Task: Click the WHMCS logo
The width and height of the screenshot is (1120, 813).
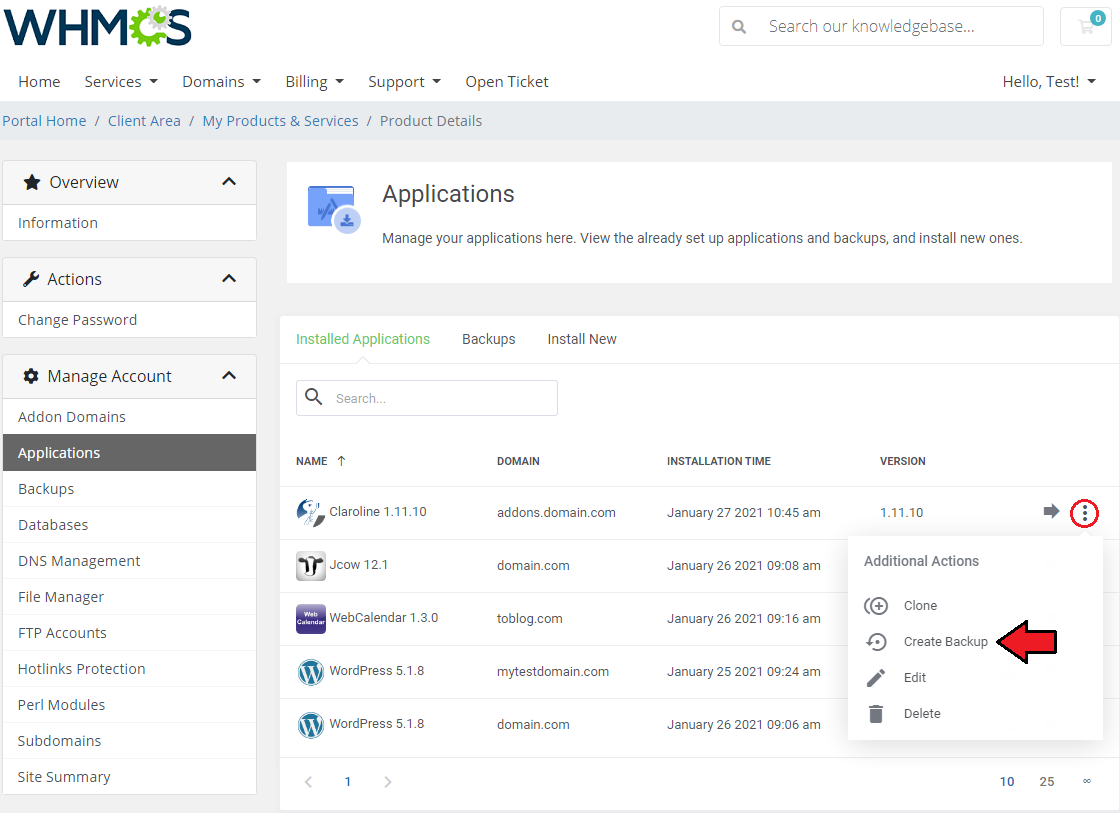Action: (98, 27)
